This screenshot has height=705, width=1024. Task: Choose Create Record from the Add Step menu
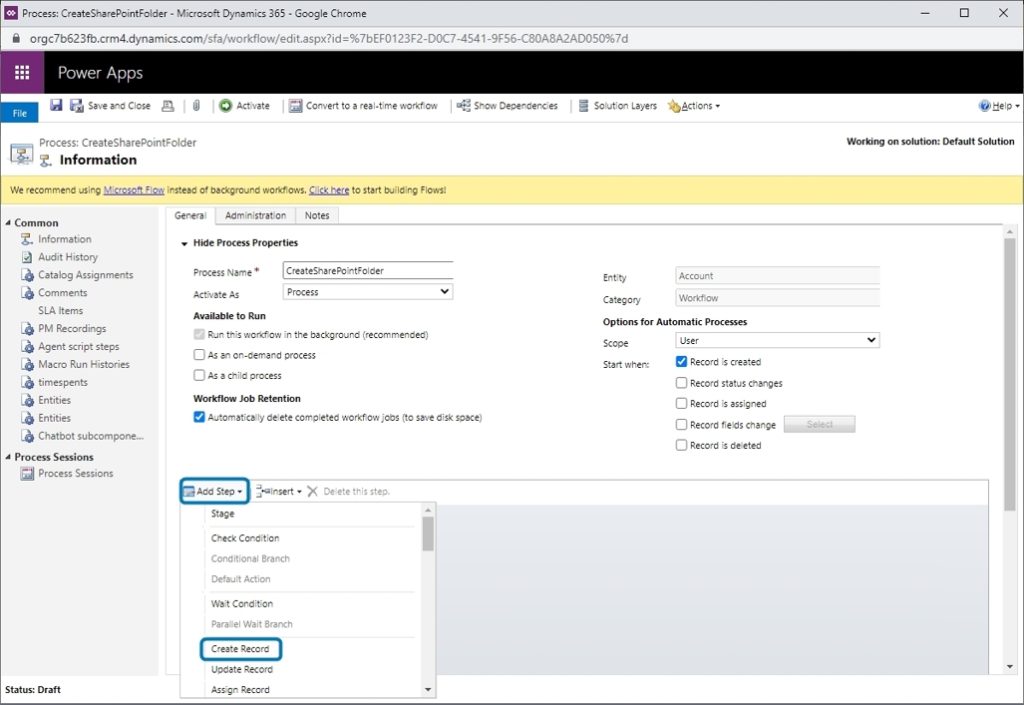(x=242, y=648)
